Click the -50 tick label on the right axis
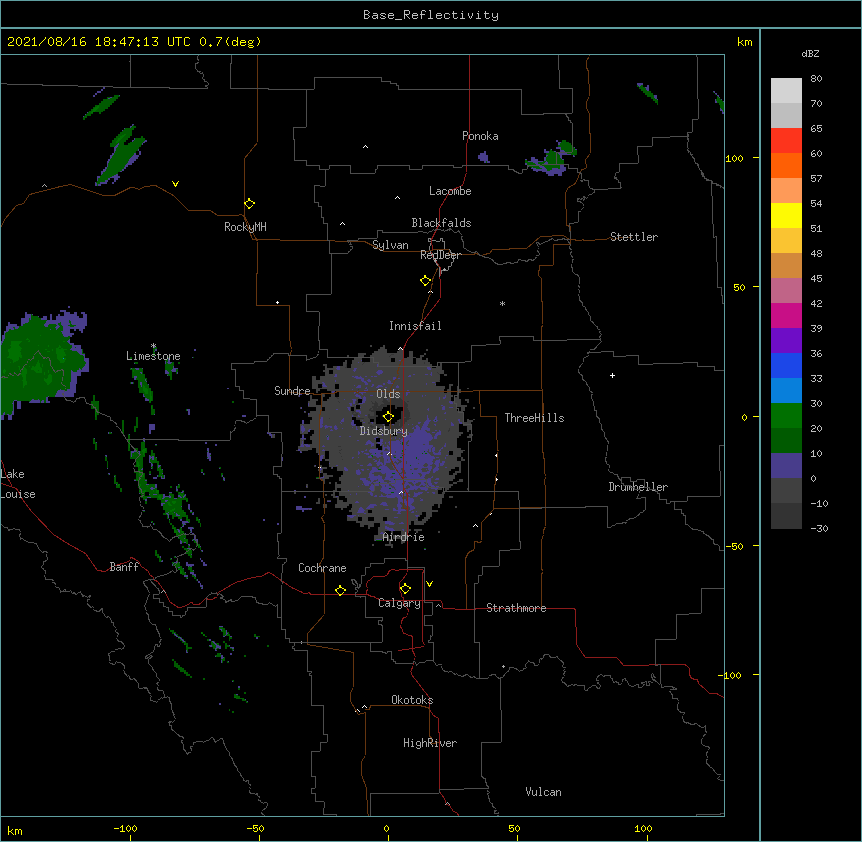 tap(734, 546)
